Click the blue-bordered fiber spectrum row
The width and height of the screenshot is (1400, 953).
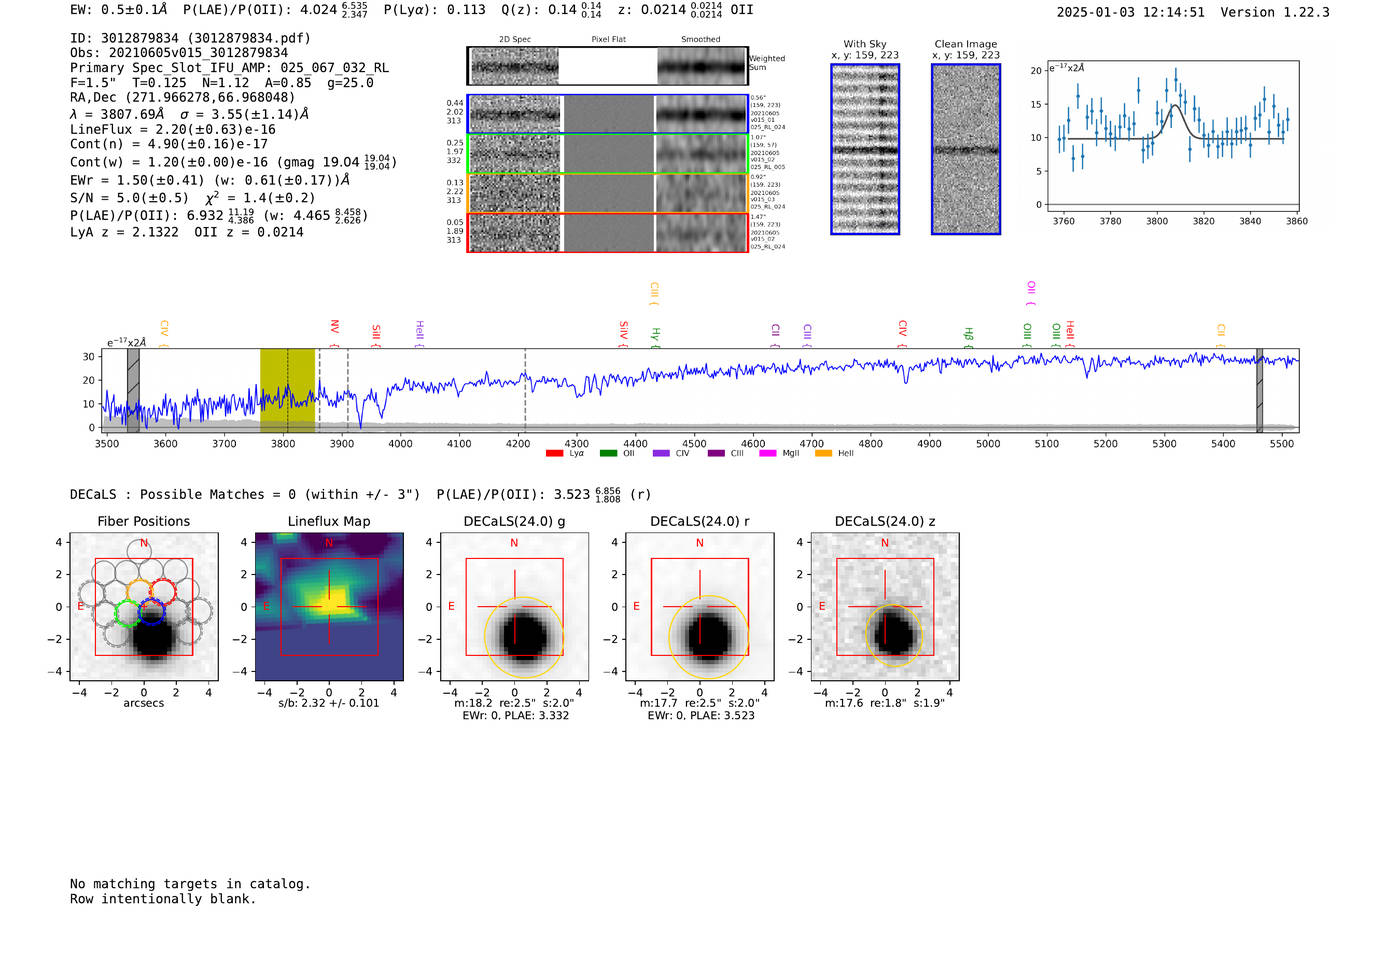[x=607, y=114]
